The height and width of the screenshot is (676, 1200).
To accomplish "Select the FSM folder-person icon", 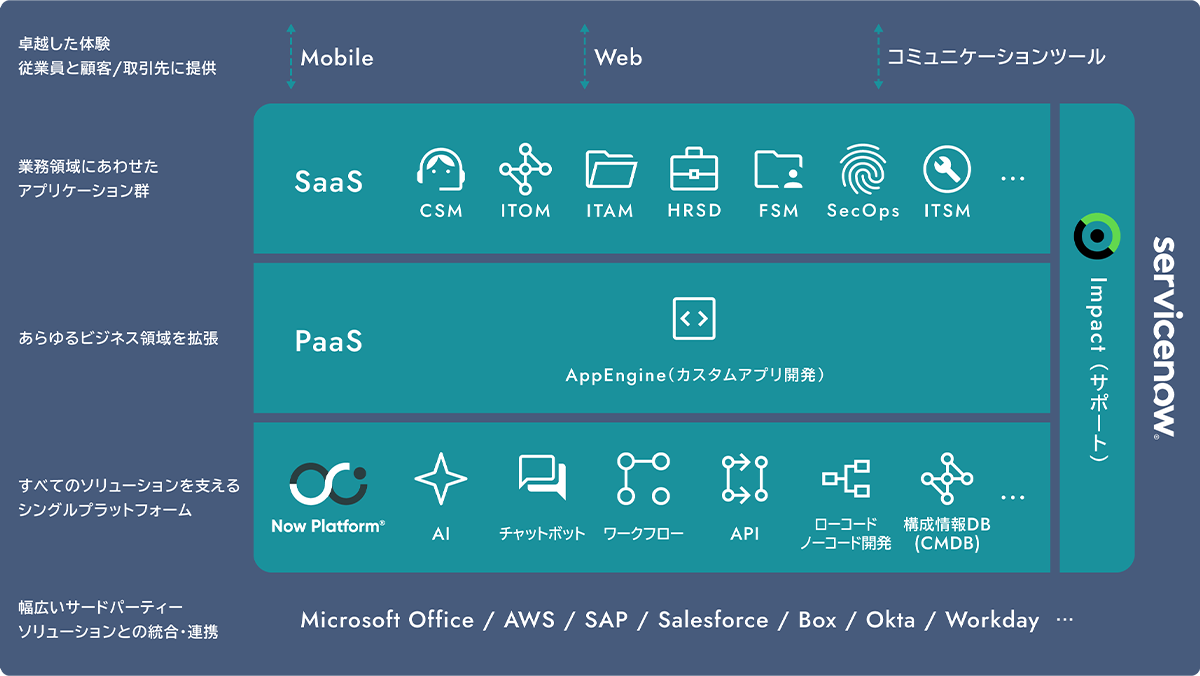I will click(778, 170).
